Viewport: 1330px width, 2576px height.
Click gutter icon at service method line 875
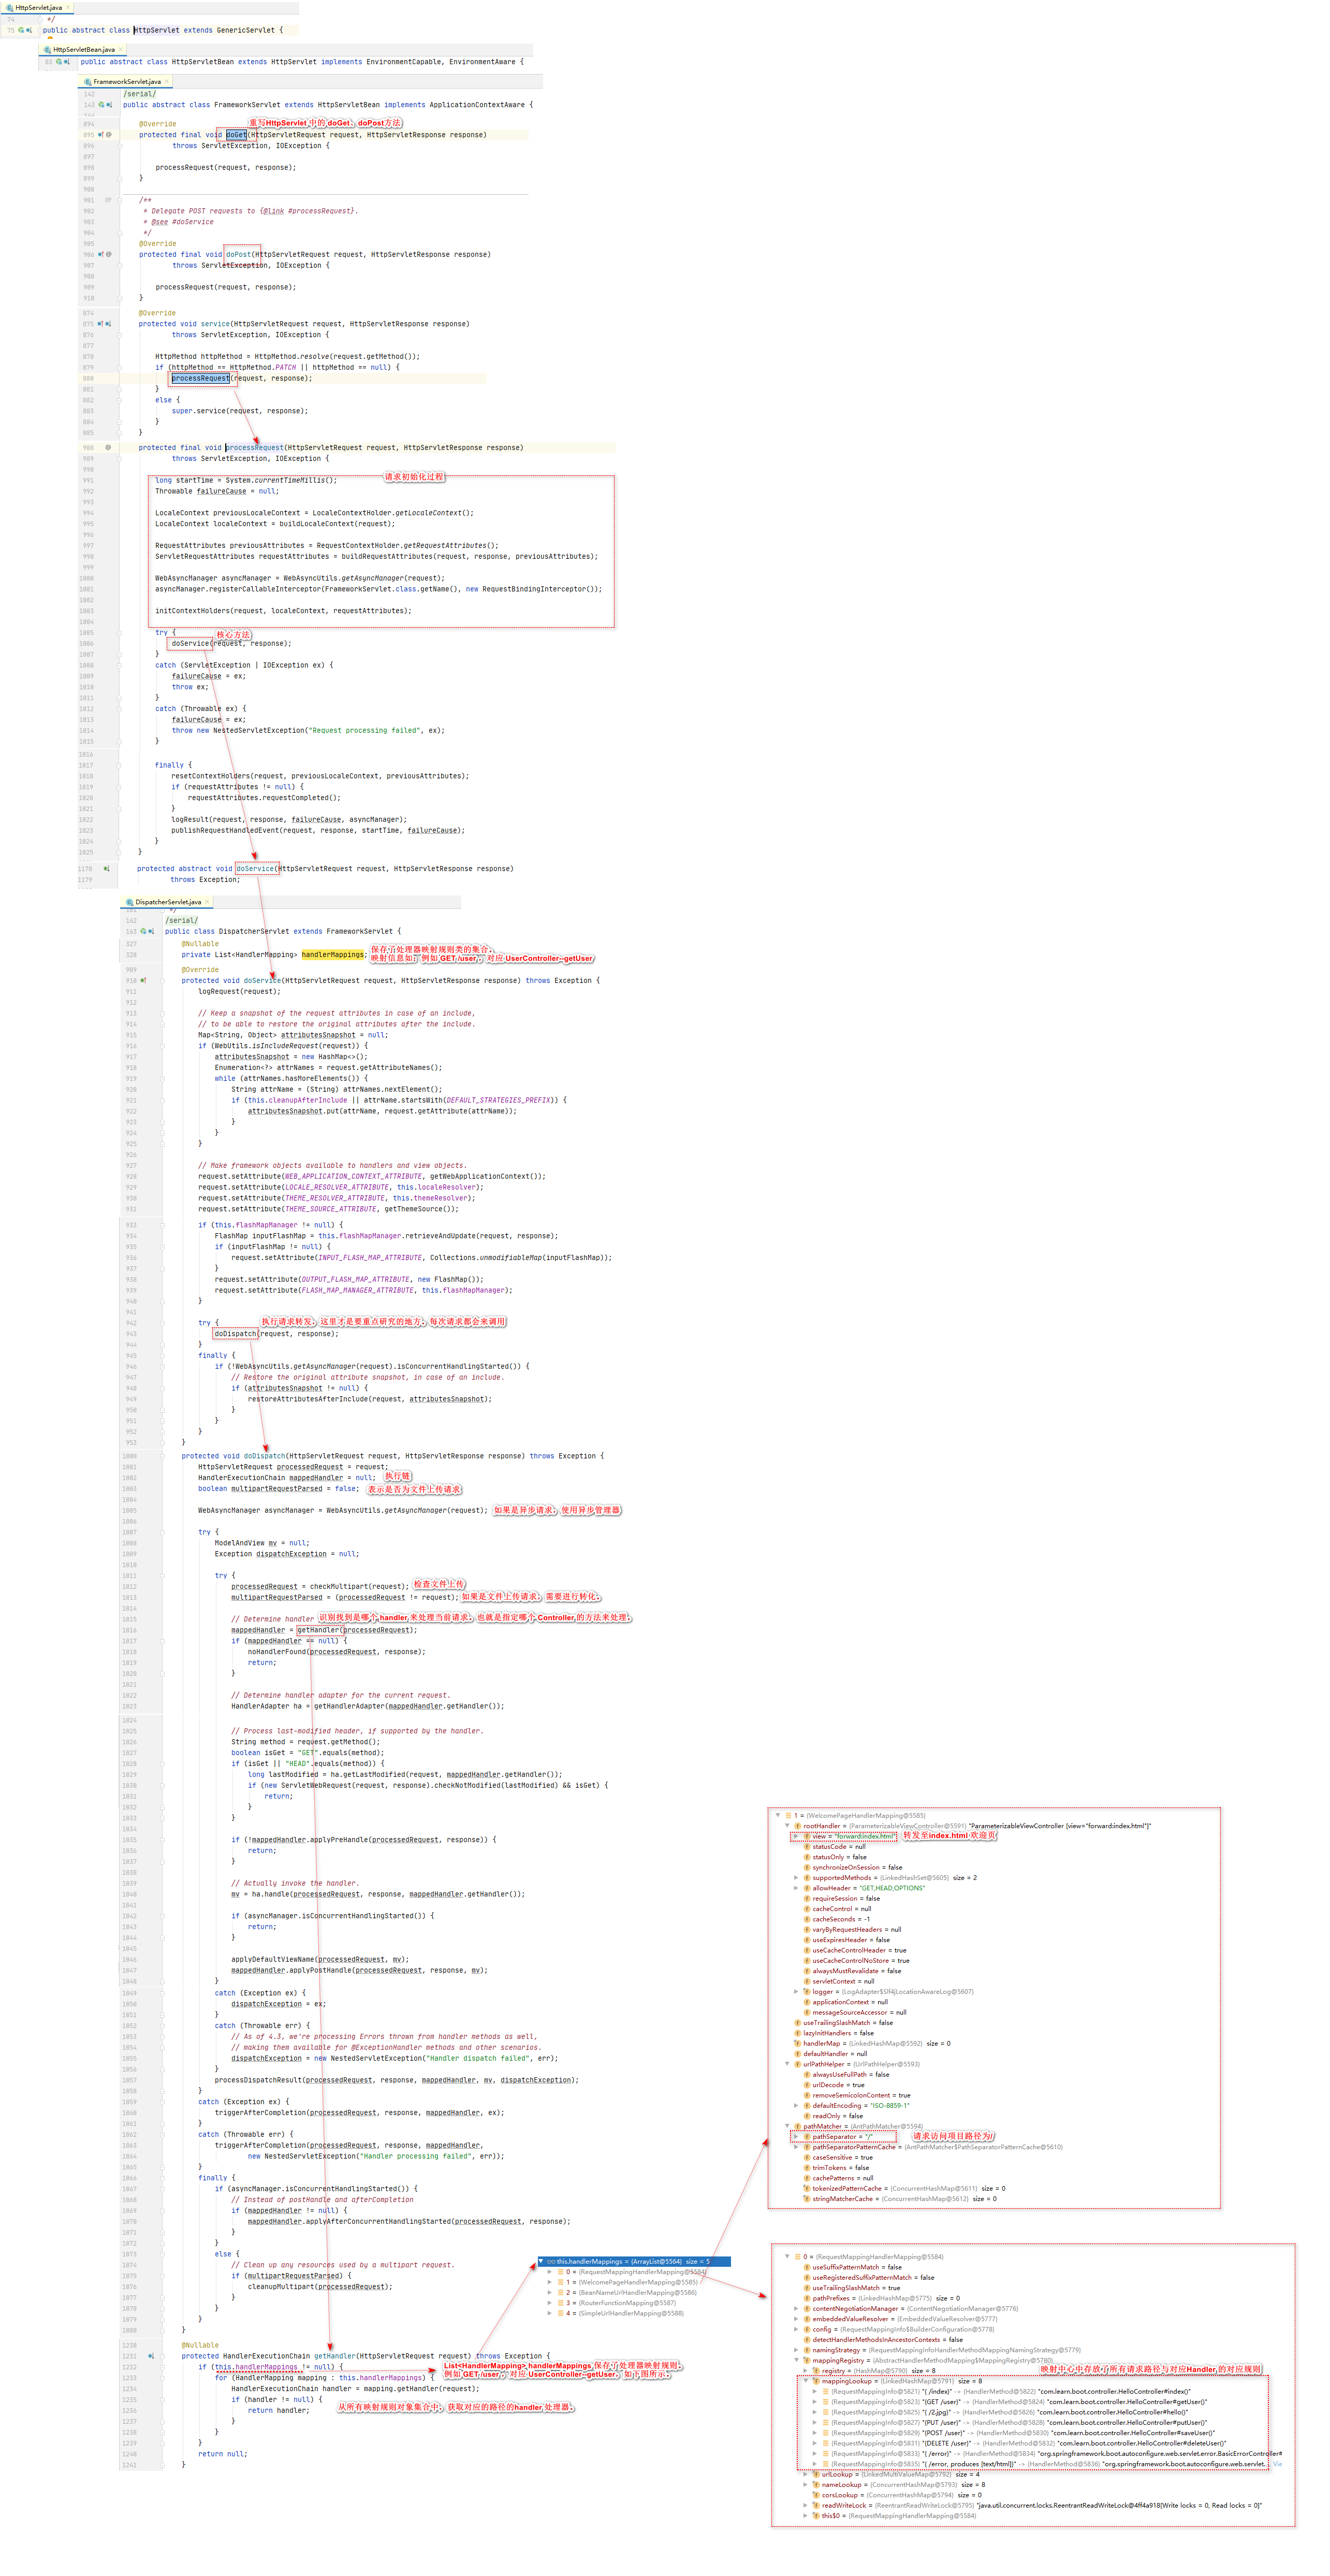[104, 324]
